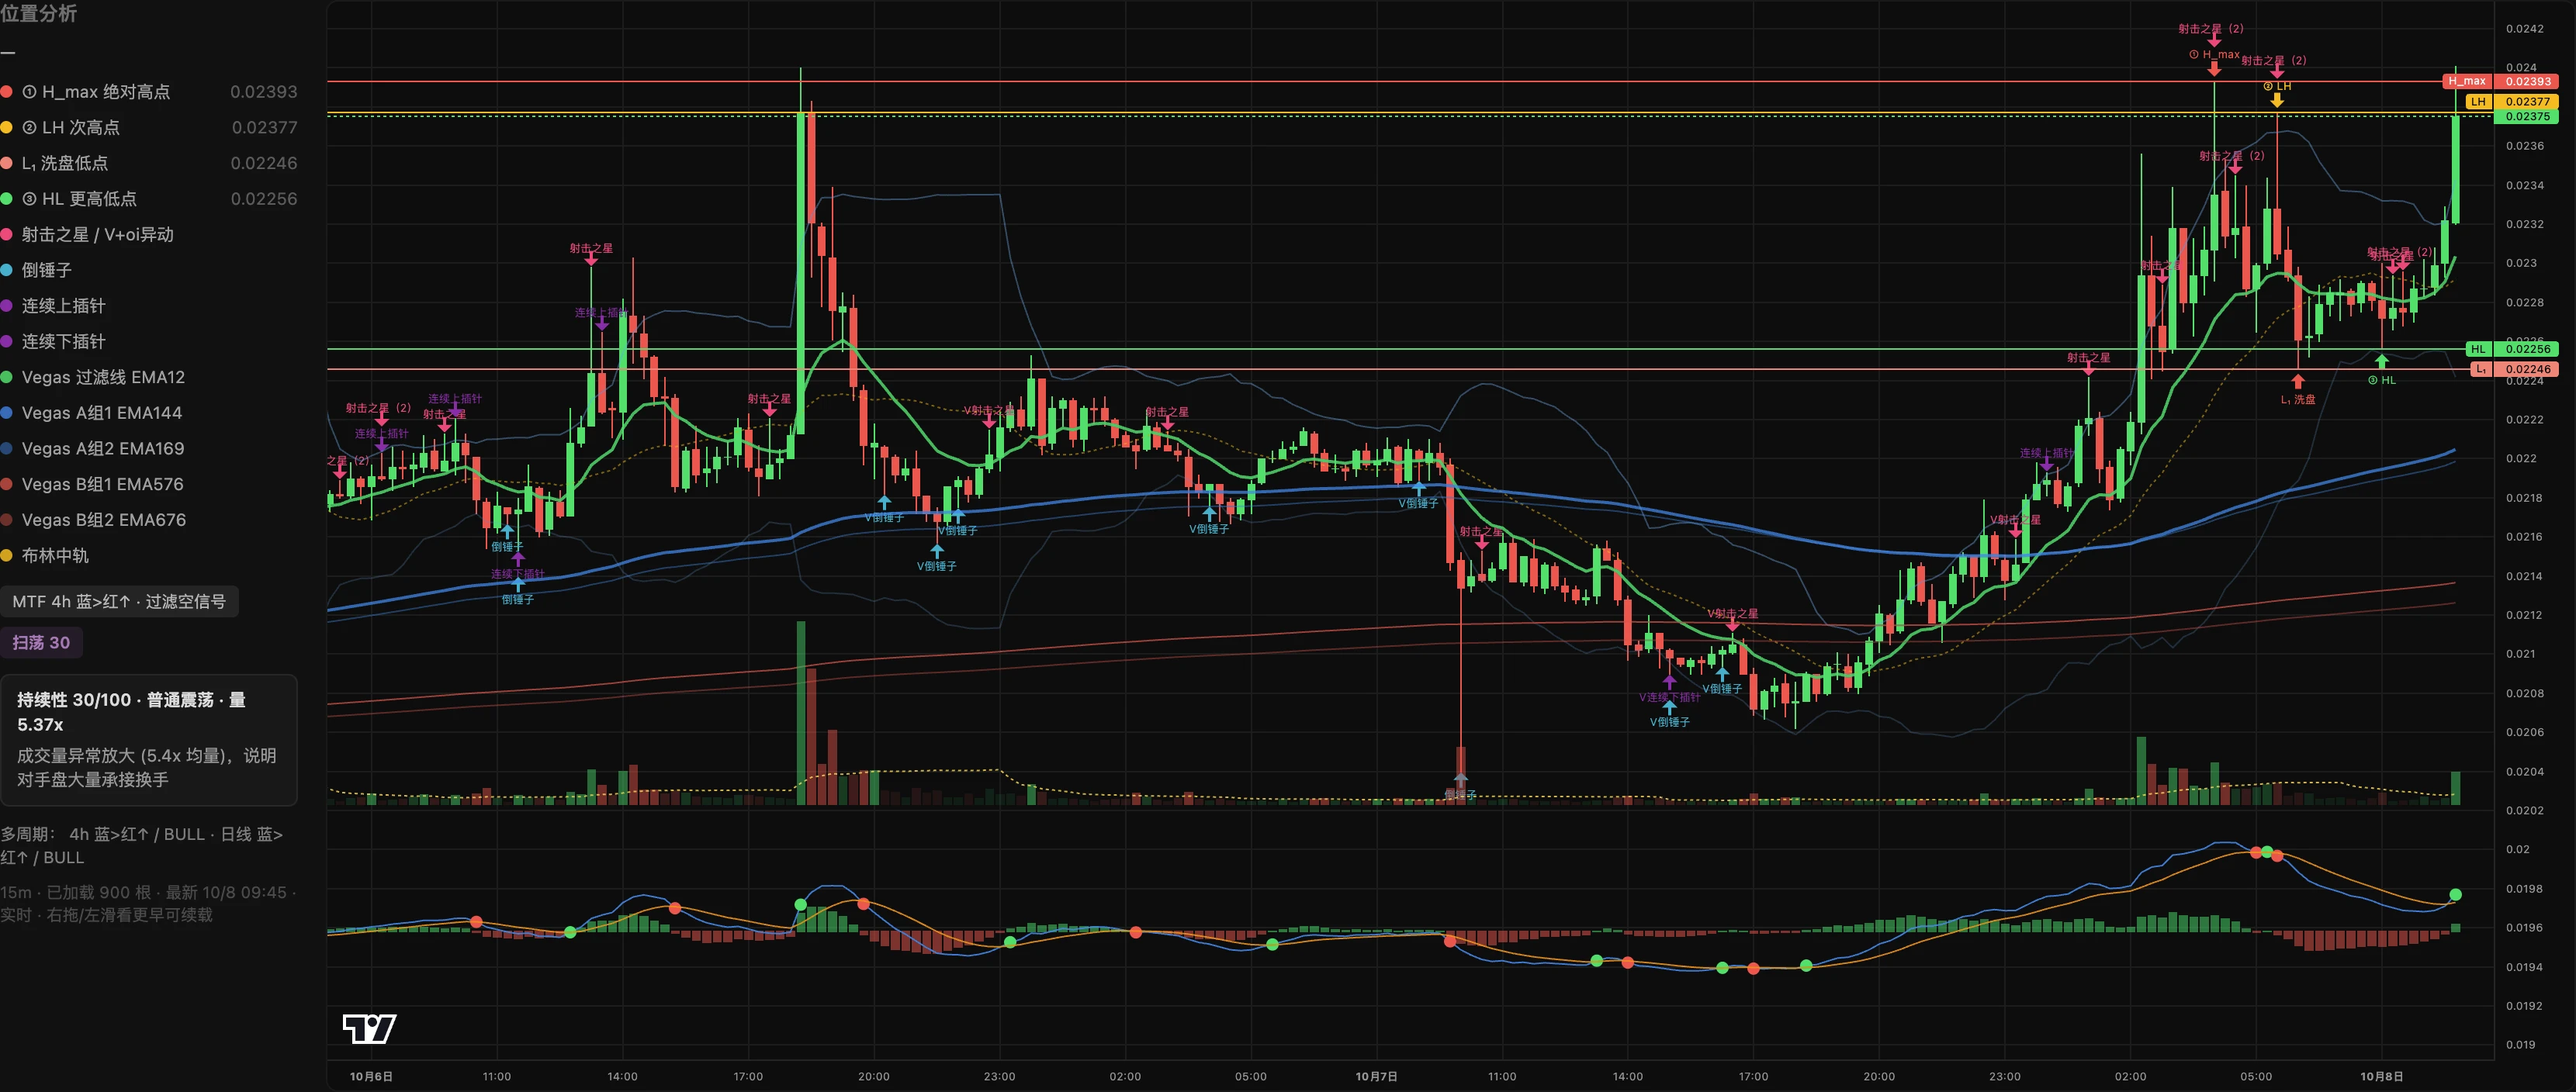2576x1092 pixels.
Task: Click the MTF 4h 蓝>红↑ 过滤空信号 badge
Action: pyautogui.click(x=119, y=602)
